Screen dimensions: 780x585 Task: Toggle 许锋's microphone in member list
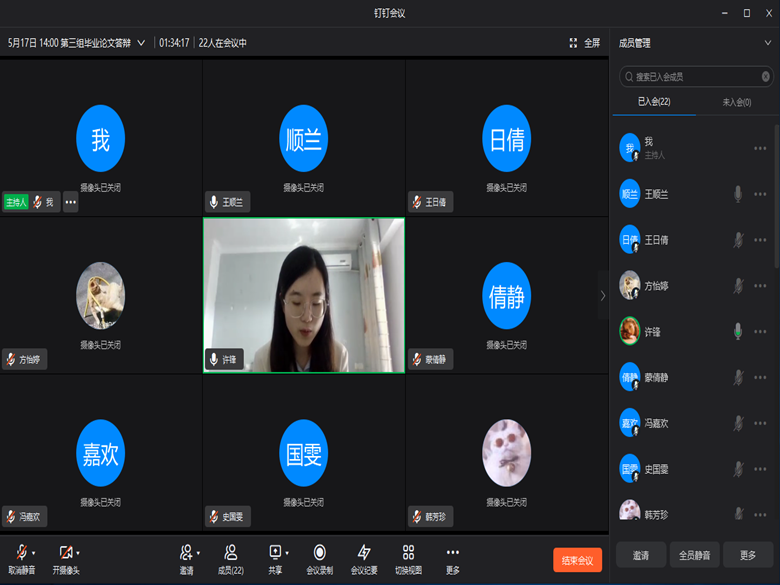point(738,331)
